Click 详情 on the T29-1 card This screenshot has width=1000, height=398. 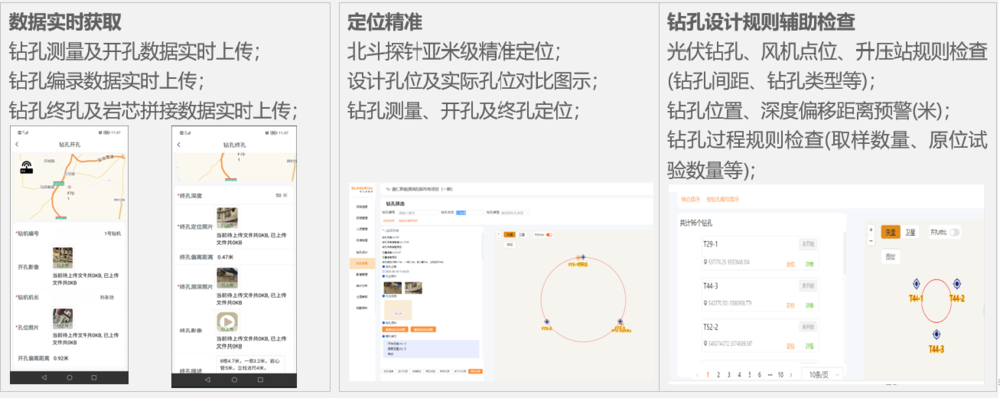(x=810, y=265)
